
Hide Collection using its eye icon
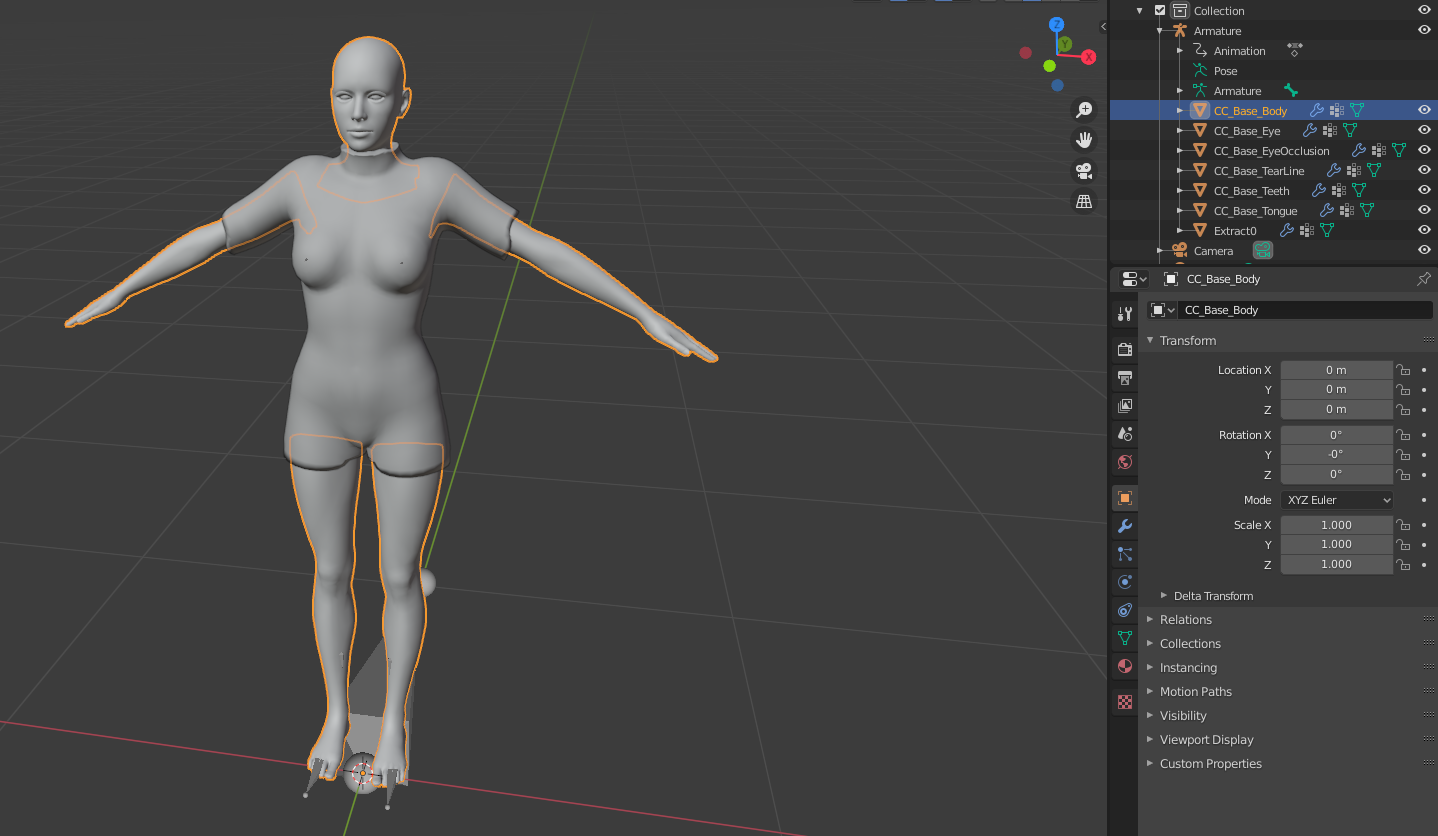pos(1424,10)
